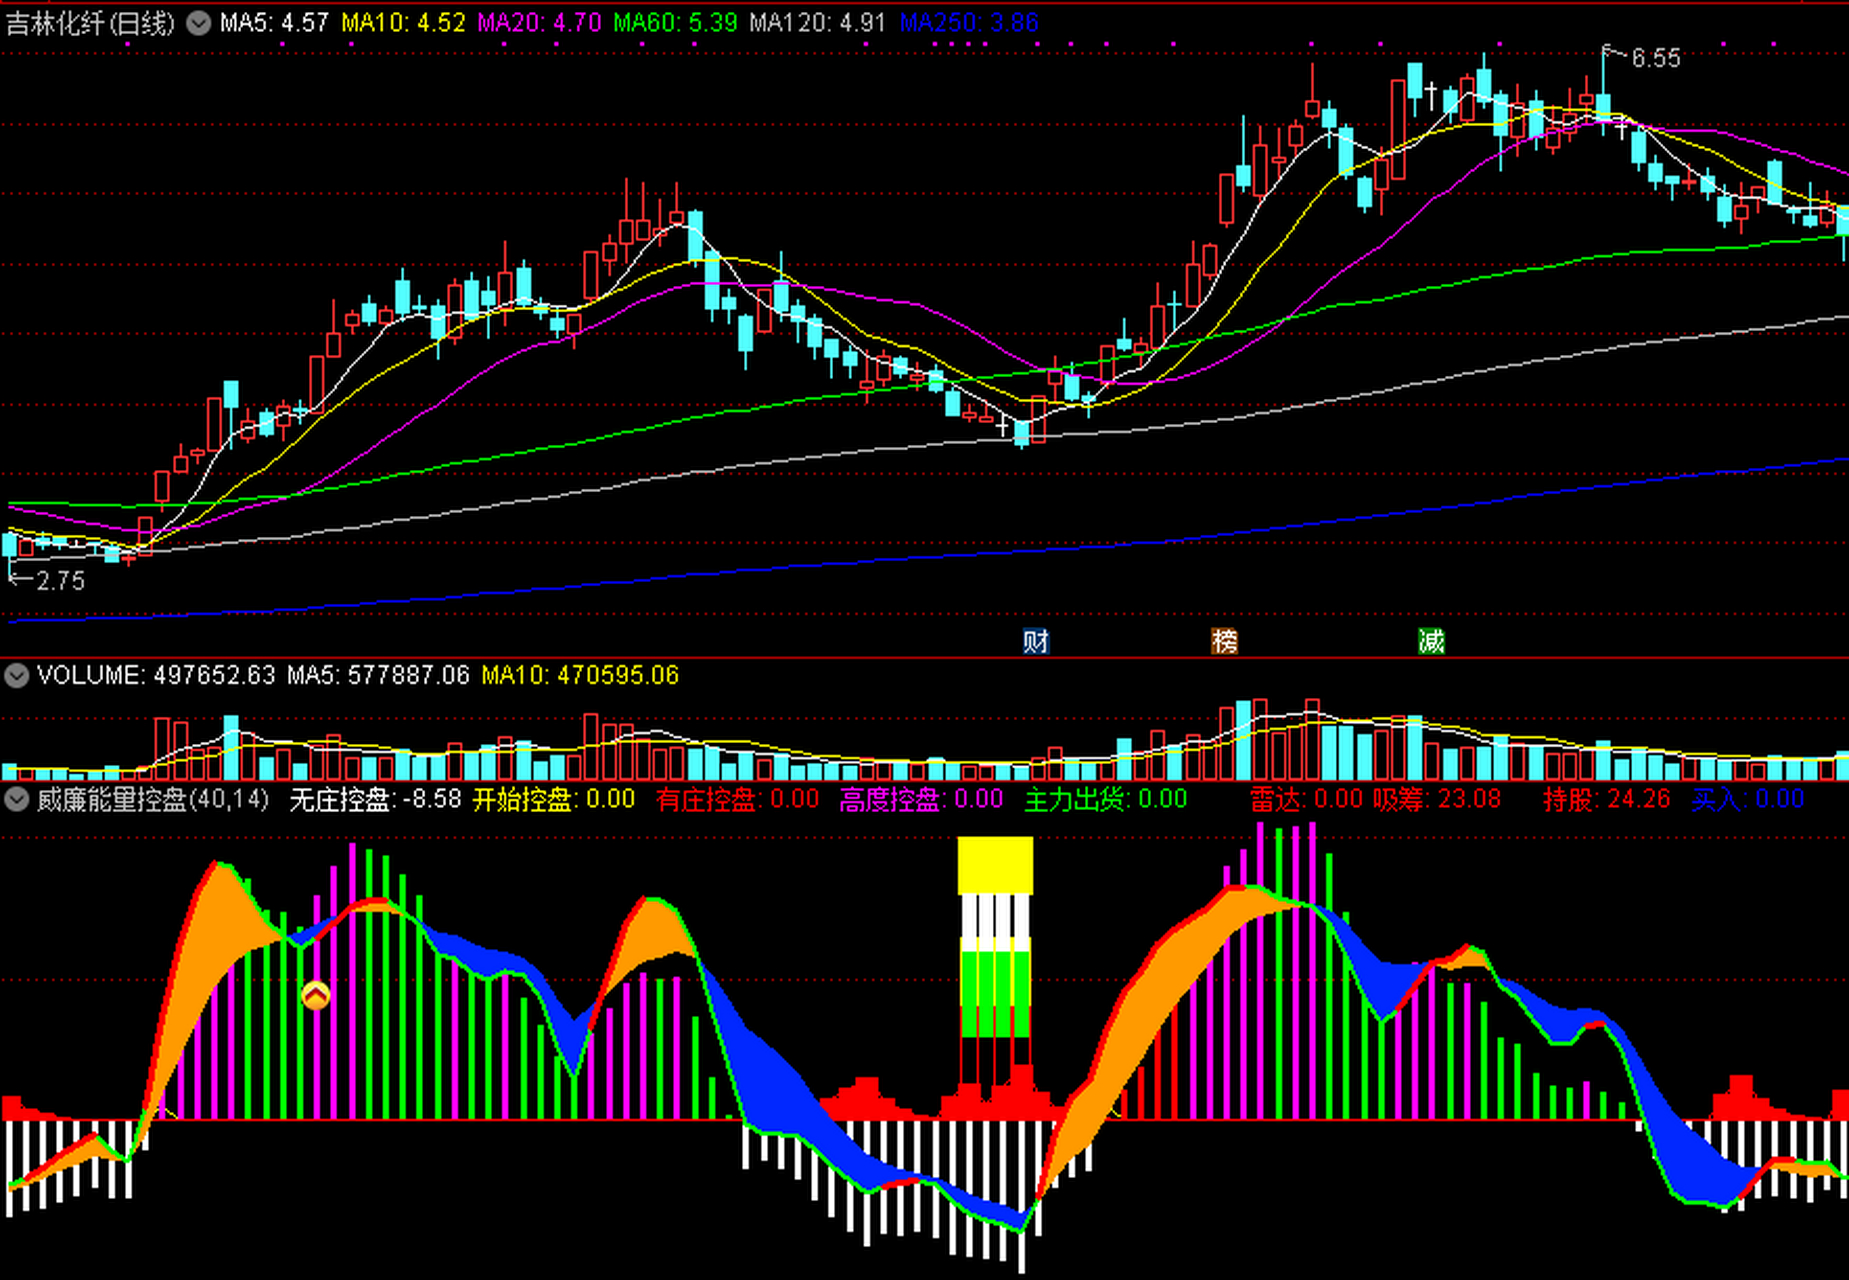1849x1280 pixels.
Task: Expand the VOLUME indicator dropdown arrow
Action: click(x=16, y=676)
